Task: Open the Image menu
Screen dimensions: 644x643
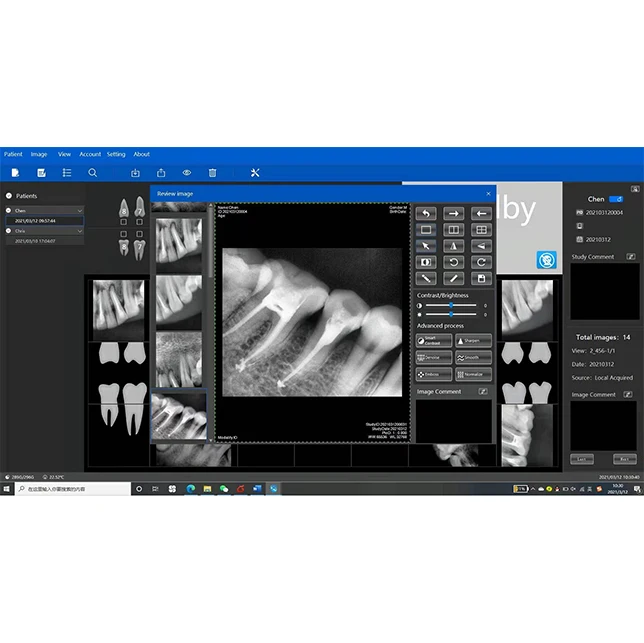Action: point(39,154)
